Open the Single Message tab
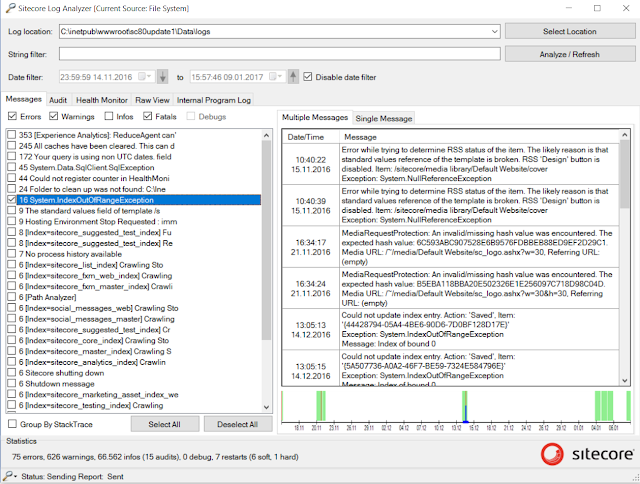640x484 pixels. [x=384, y=118]
